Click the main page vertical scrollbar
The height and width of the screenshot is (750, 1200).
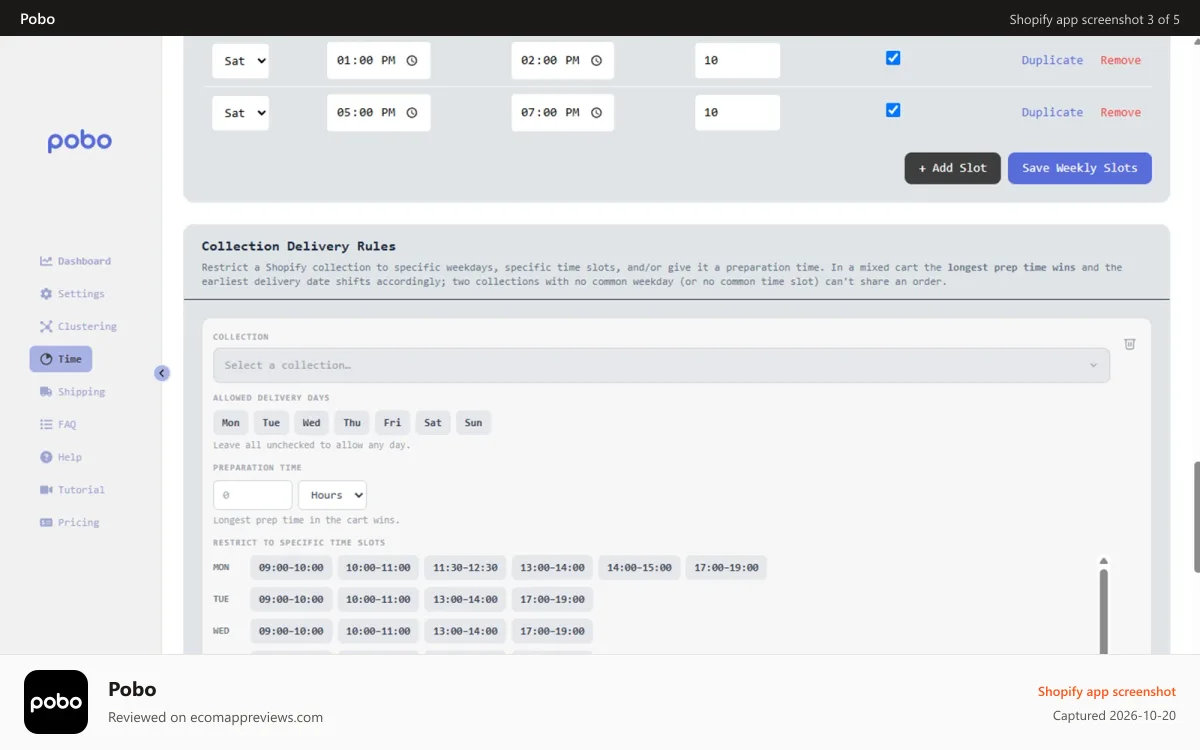pyautogui.click(x=1195, y=517)
